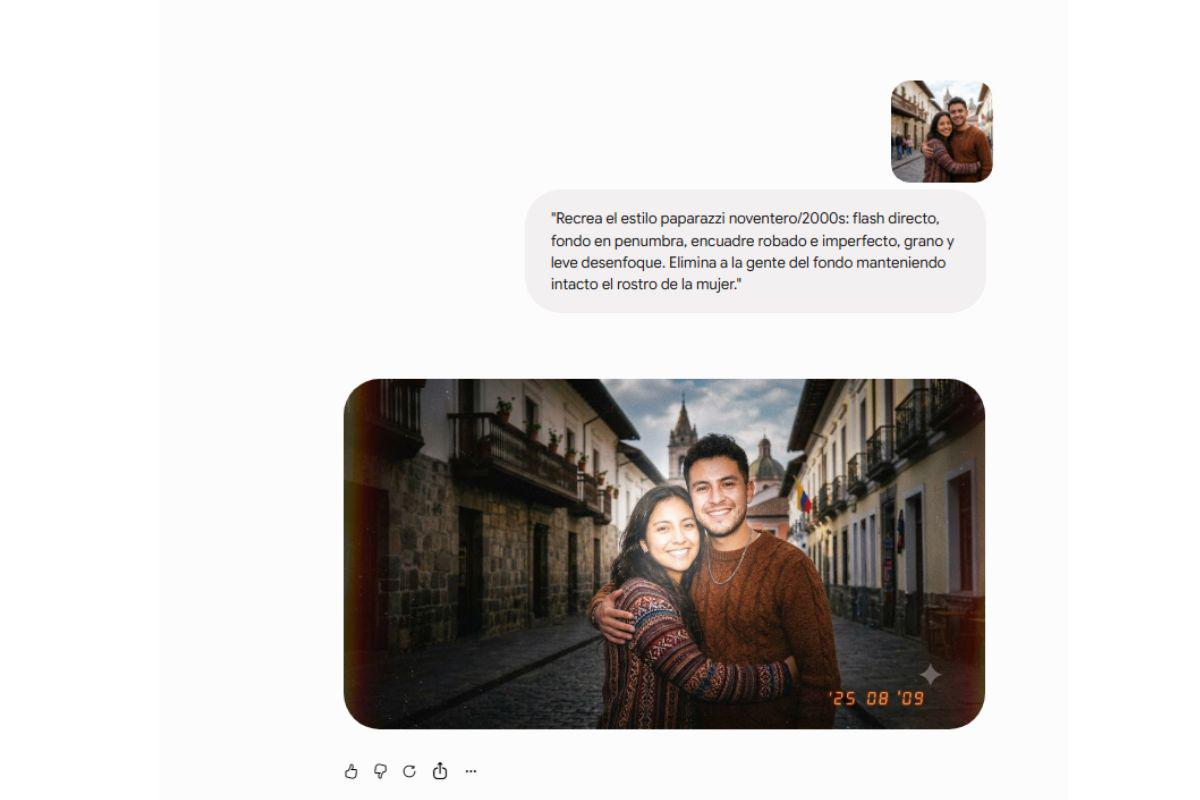The height and width of the screenshot is (800, 1200).
Task: Open the three-dot more options menu
Action: tap(471, 771)
